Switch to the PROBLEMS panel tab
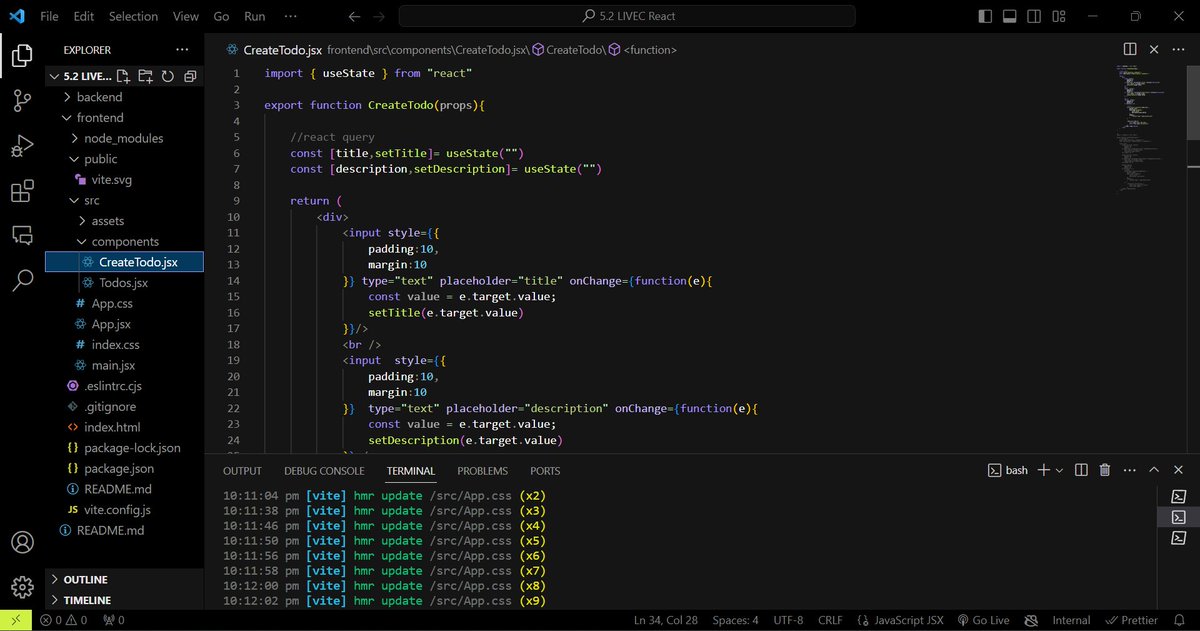This screenshot has height=631, width=1200. (482, 471)
